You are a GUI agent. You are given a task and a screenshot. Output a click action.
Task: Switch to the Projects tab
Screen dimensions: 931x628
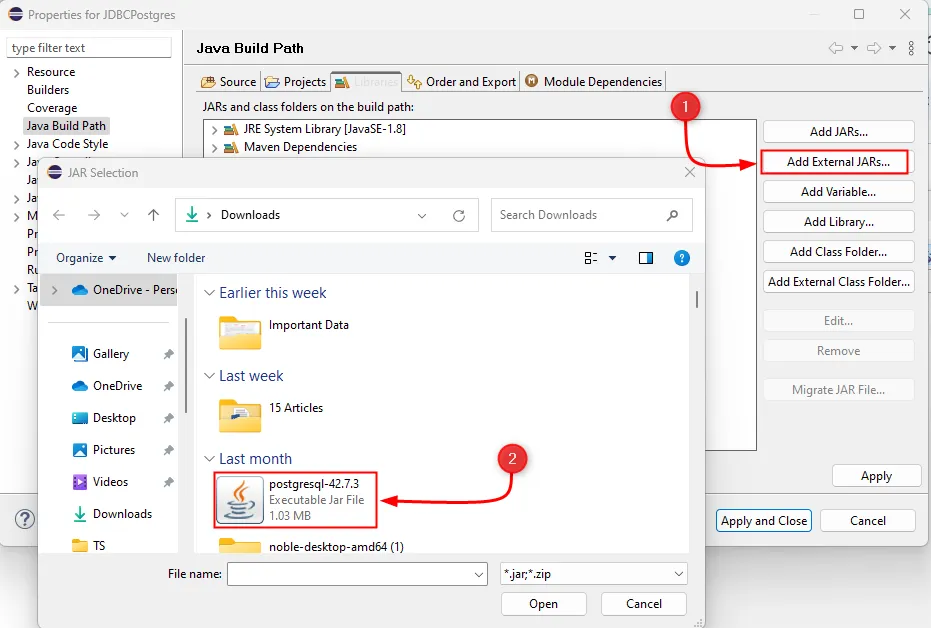pos(296,82)
